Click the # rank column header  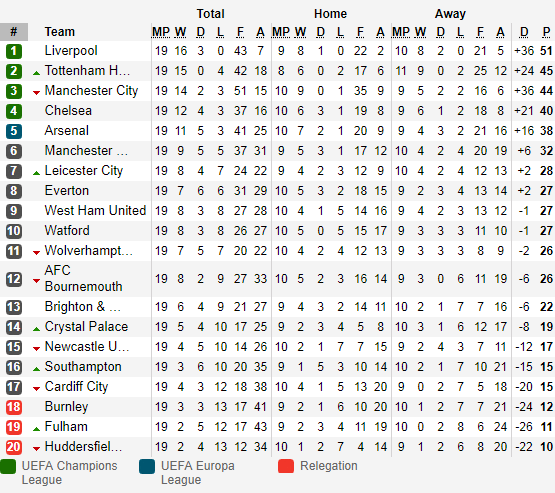point(14,32)
